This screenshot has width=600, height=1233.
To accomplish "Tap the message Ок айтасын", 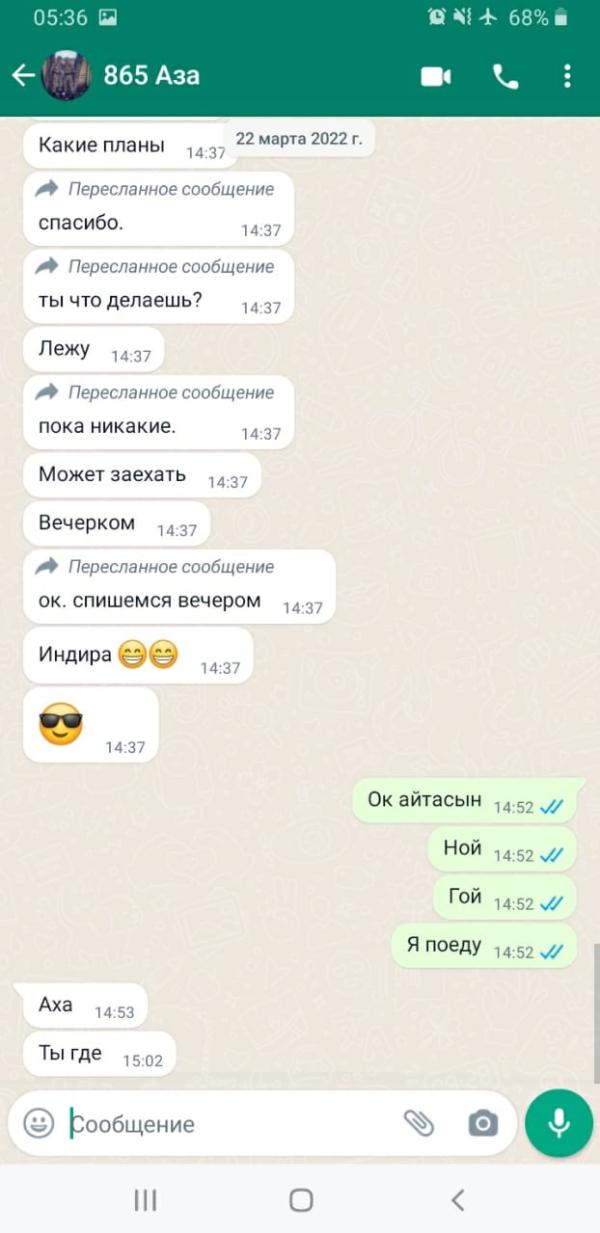I will [x=464, y=800].
